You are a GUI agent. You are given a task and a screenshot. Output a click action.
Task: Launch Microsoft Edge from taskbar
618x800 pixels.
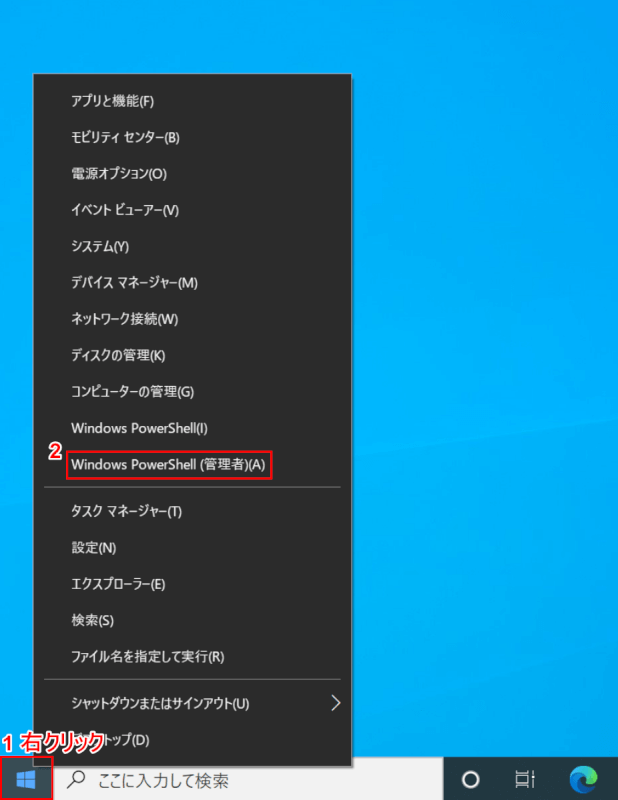583,780
